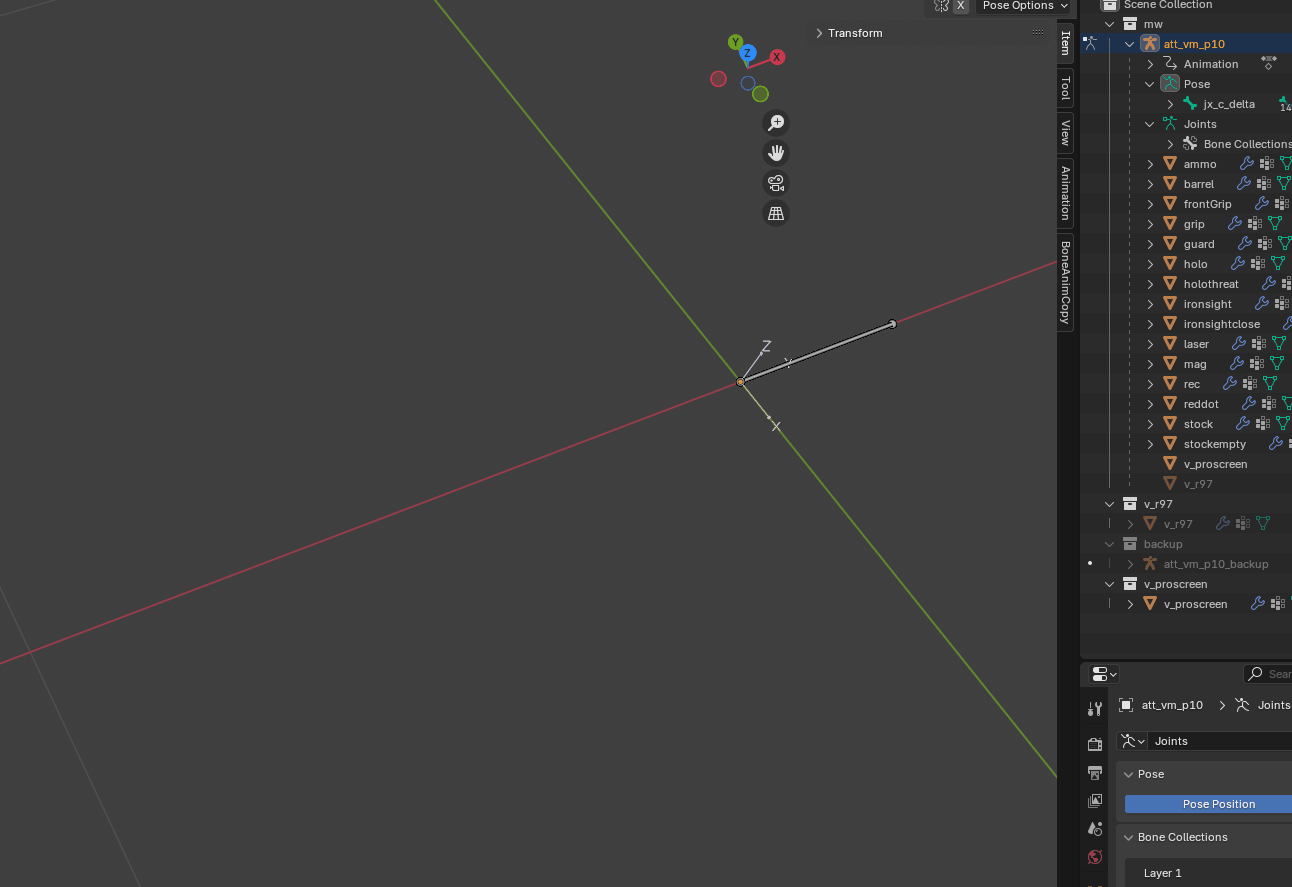This screenshot has width=1292, height=887.
Task: Expand the Transform panel
Action: click(x=849, y=33)
